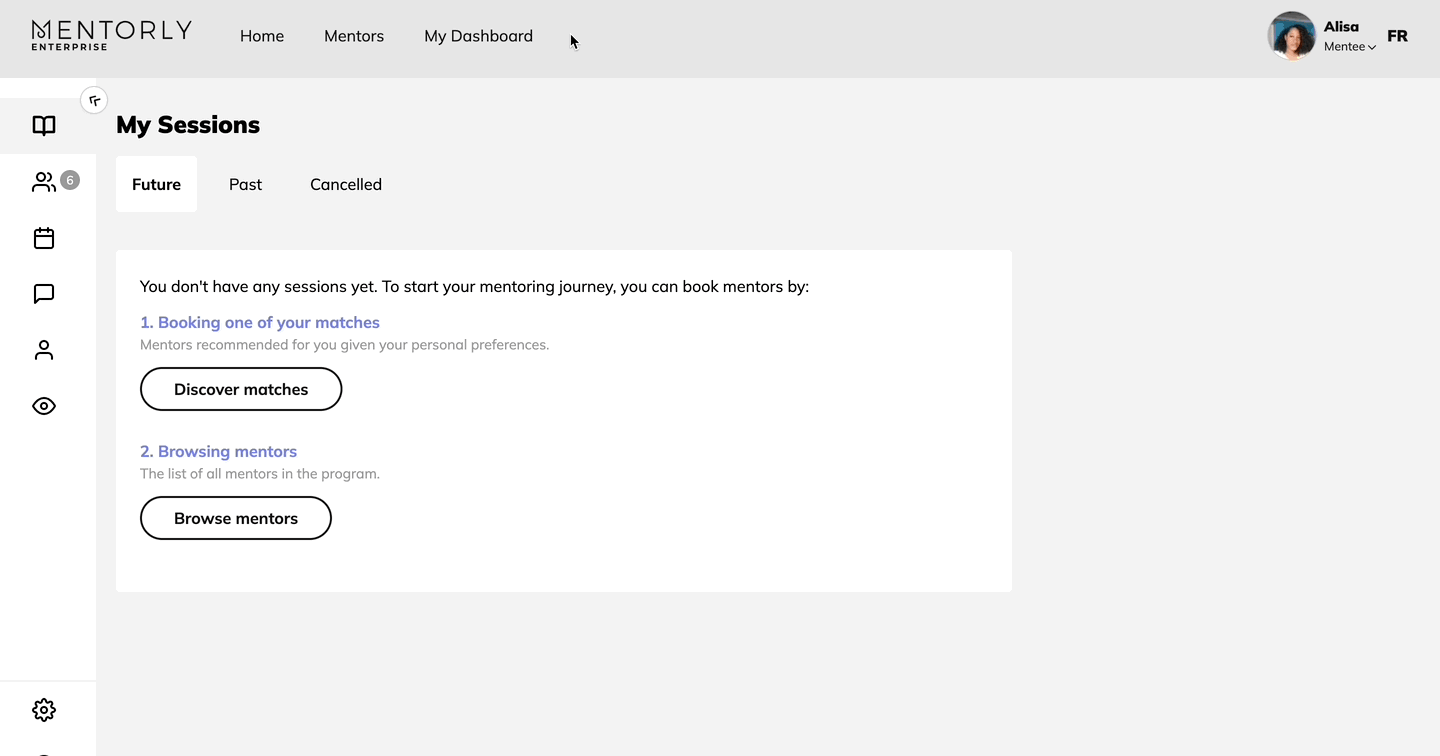Click the Mentorly Enterprise logo
This screenshot has height=756, width=1440.
[111, 35]
